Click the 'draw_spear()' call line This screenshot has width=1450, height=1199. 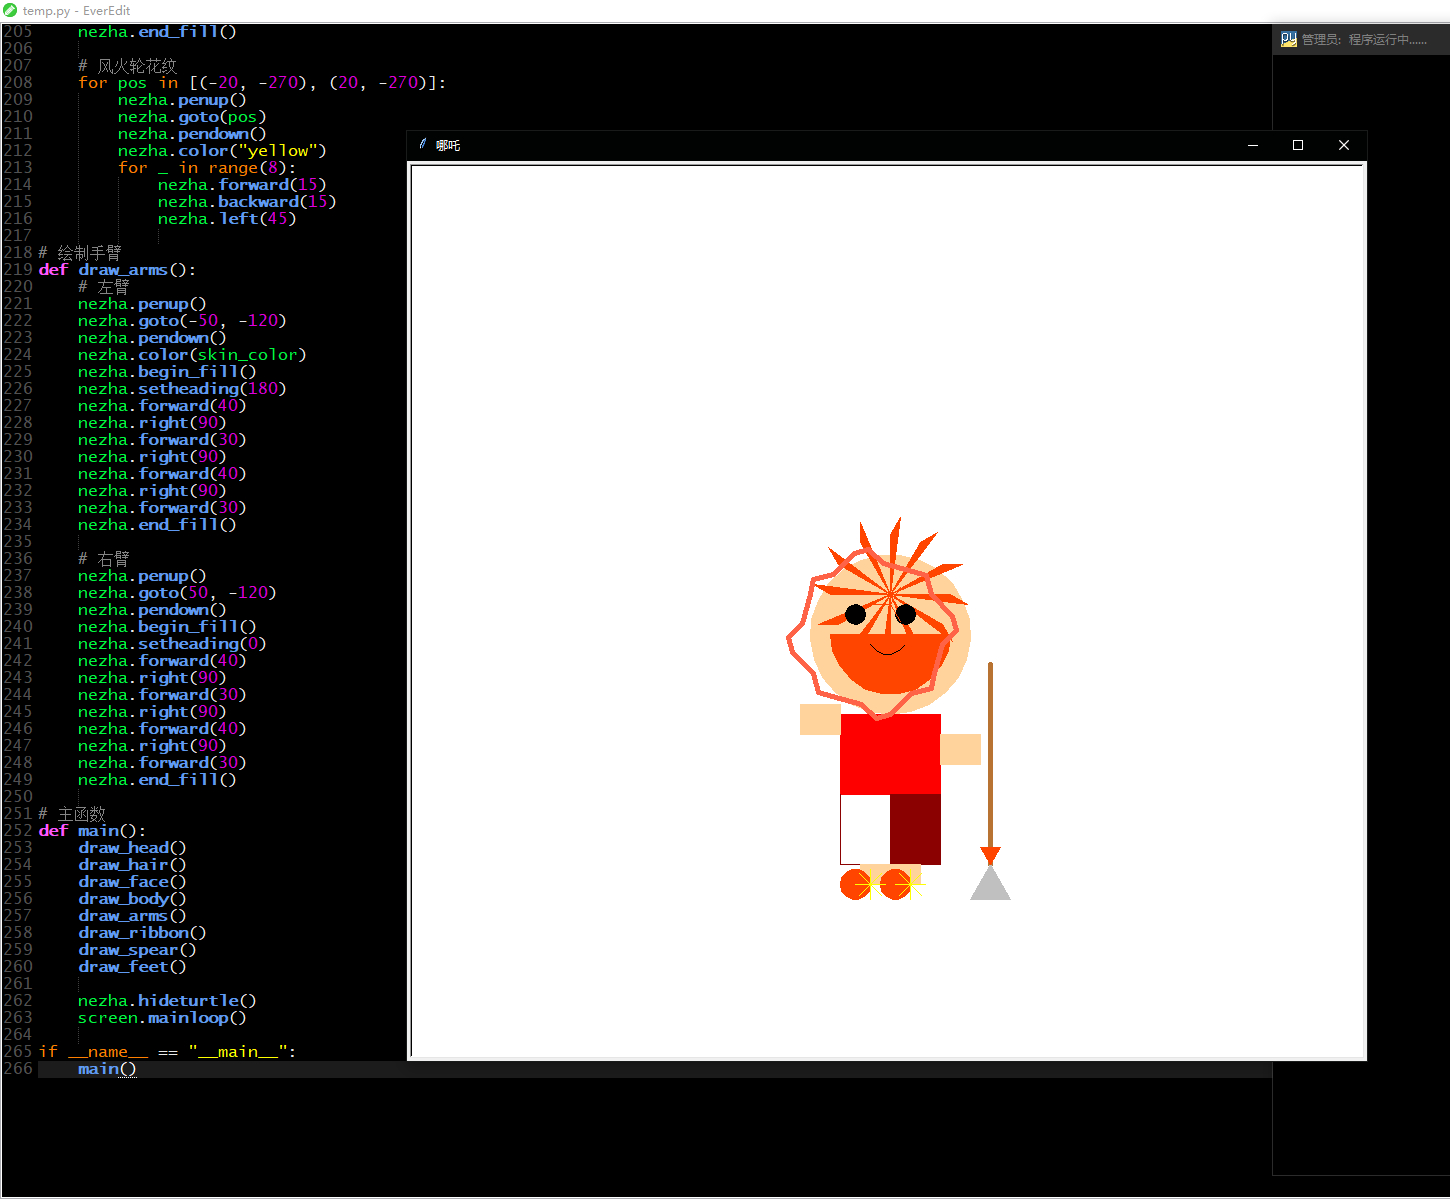coord(137,950)
